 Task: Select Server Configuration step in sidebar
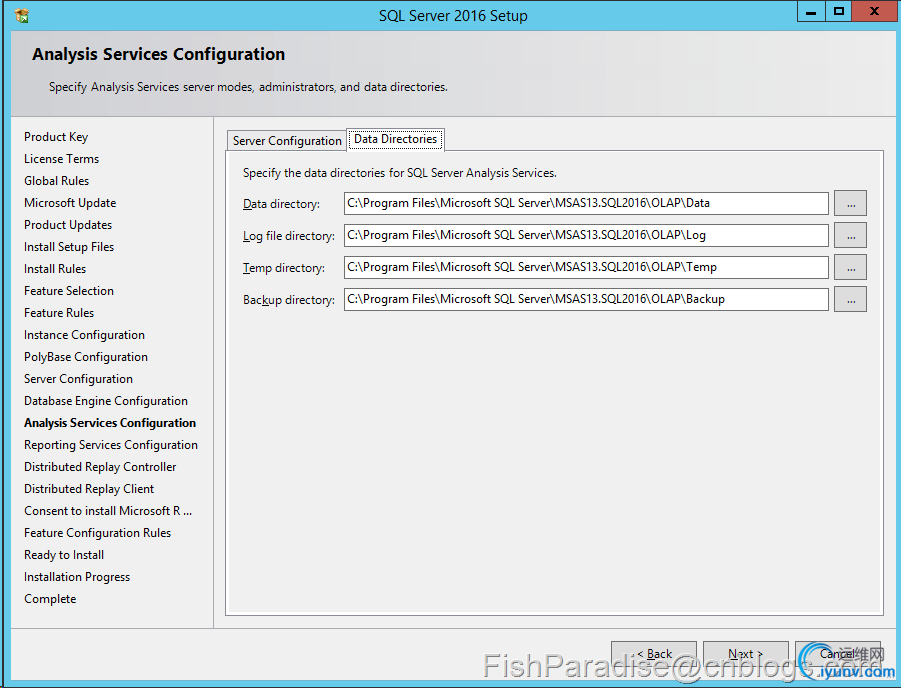click(x=78, y=379)
